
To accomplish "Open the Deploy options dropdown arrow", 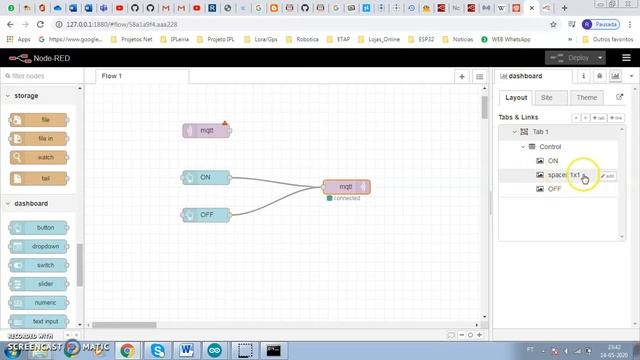I will [600, 58].
